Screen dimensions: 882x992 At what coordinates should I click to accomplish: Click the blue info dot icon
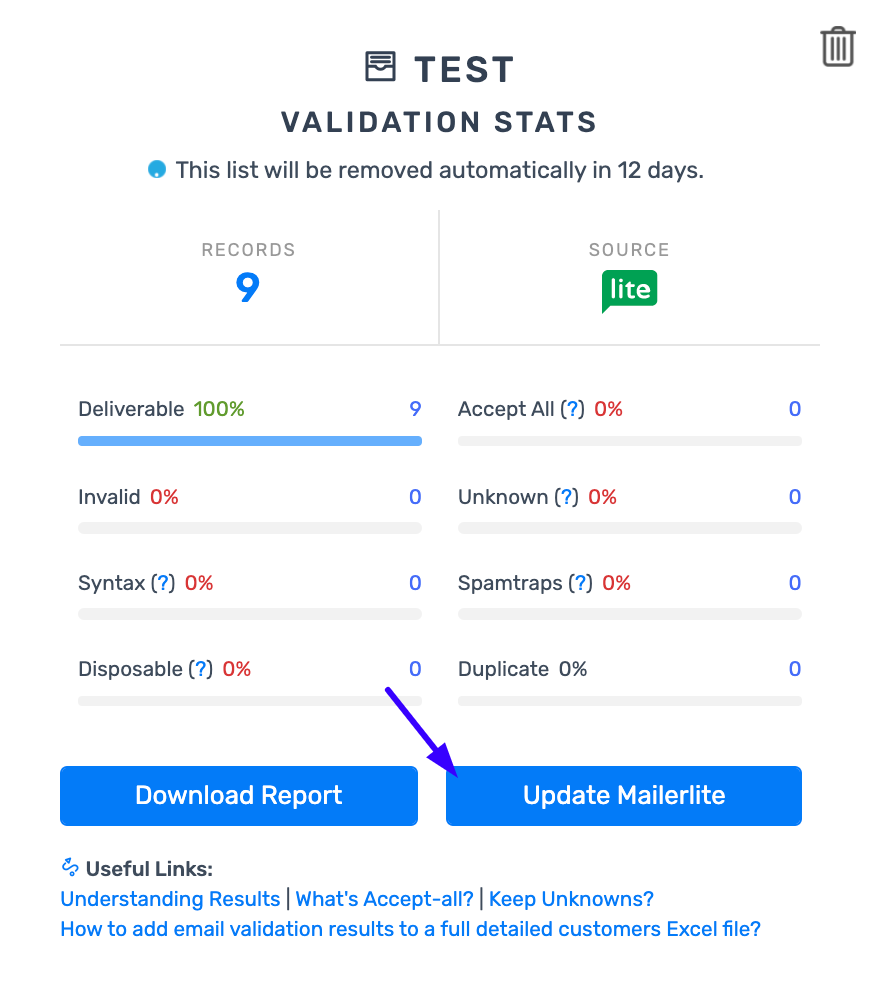pyautogui.click(x=157, y=170)
